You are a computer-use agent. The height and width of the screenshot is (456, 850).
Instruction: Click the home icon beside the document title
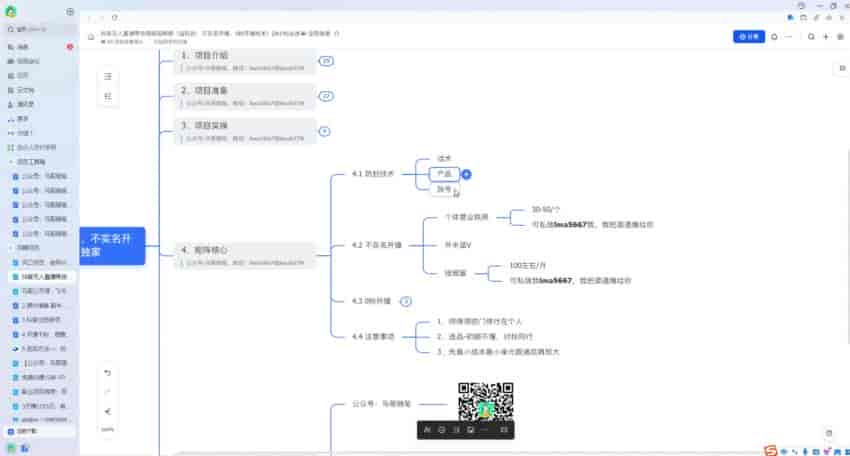tap(90, 37)
